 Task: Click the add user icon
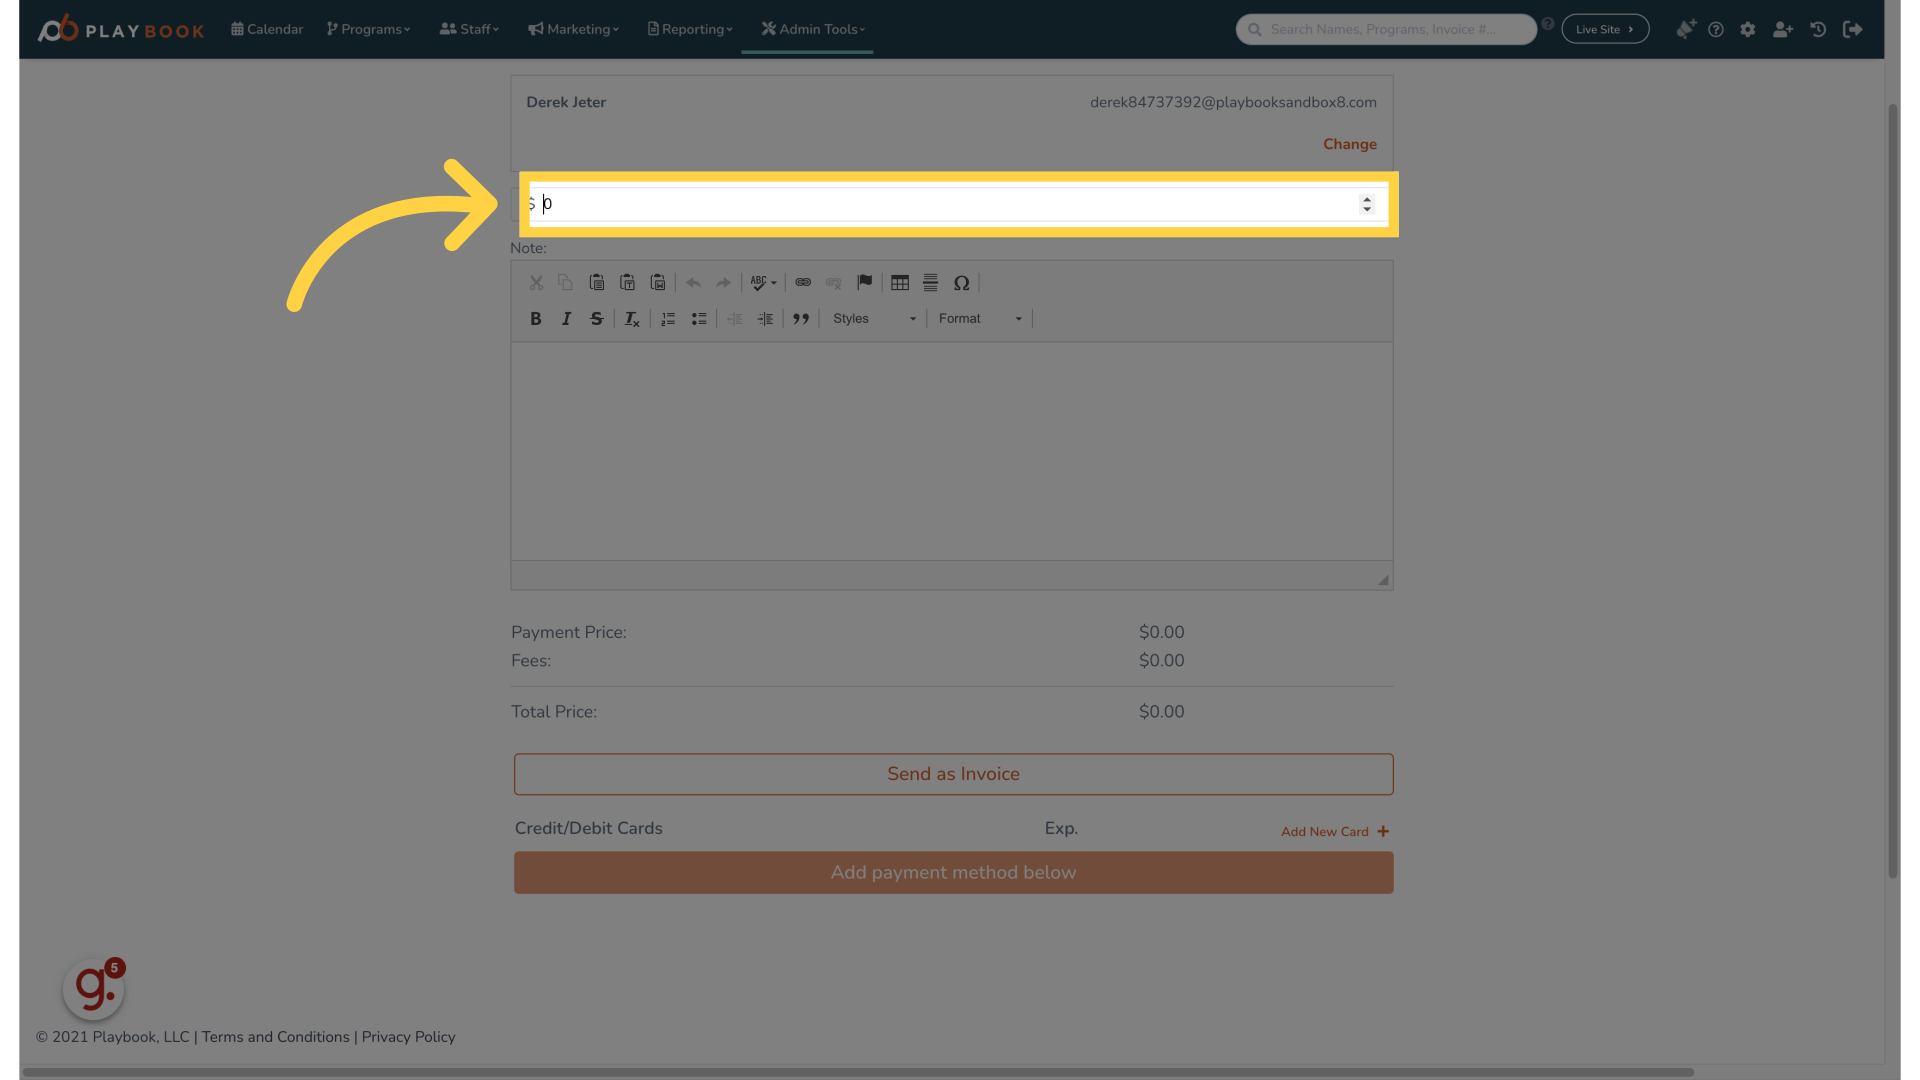pos(1783,29)
